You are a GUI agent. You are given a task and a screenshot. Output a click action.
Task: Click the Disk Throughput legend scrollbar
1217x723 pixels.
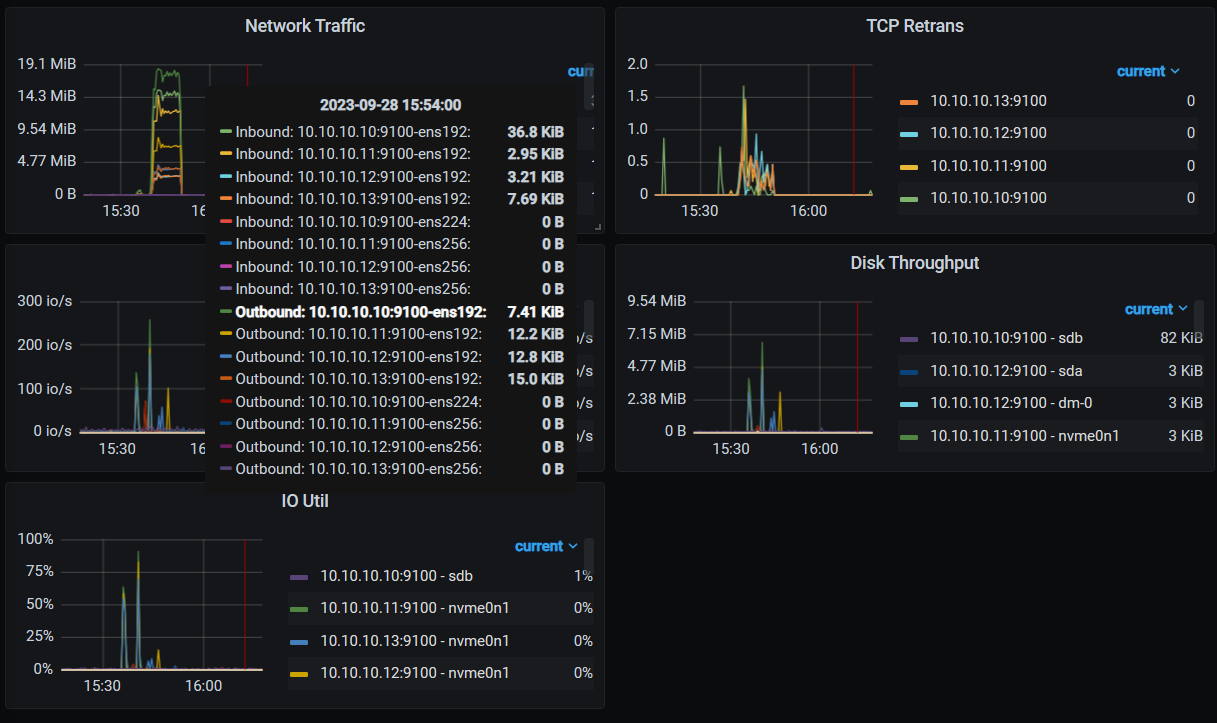pos(1199,318)
